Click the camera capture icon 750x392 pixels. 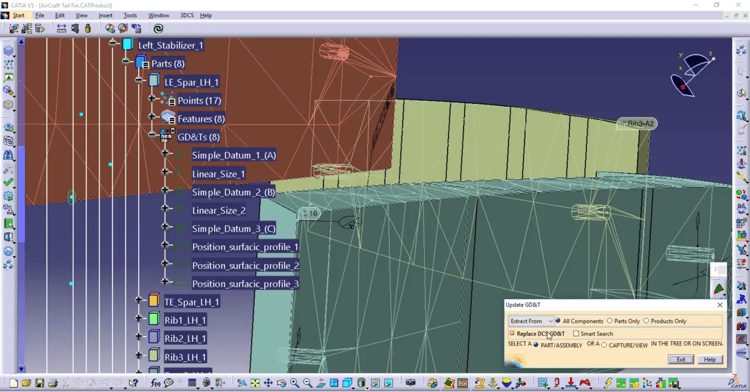[410, 382]
